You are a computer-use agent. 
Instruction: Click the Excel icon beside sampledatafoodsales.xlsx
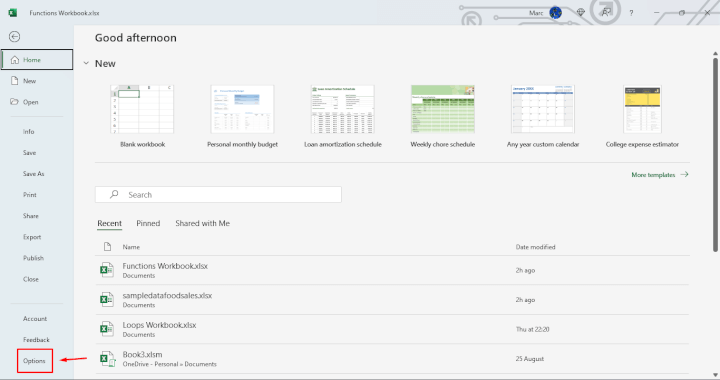[x=107, y=299]
